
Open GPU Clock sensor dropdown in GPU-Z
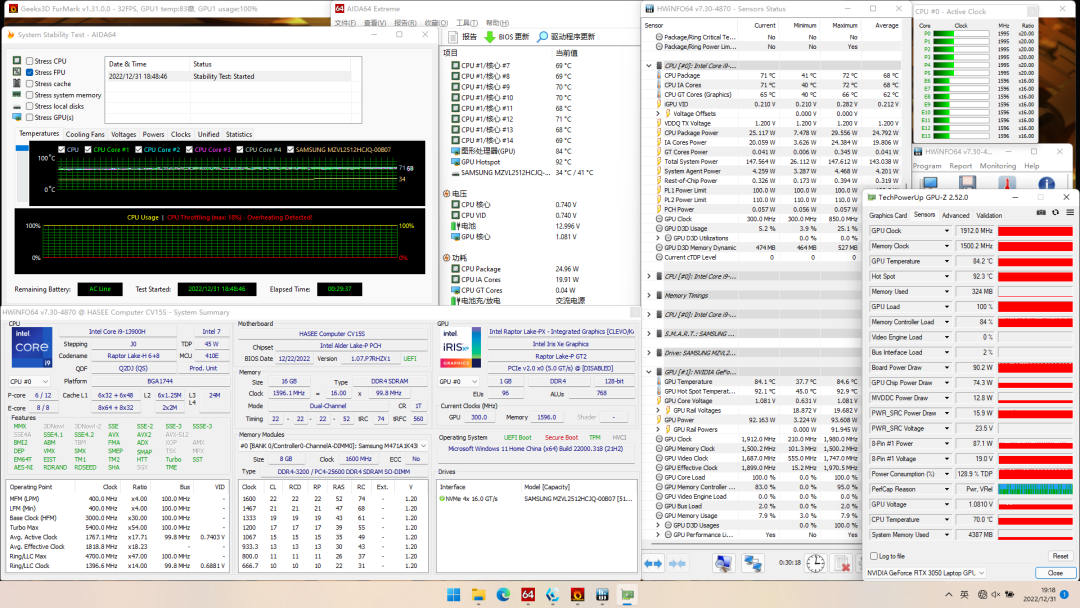coord(946,231)
